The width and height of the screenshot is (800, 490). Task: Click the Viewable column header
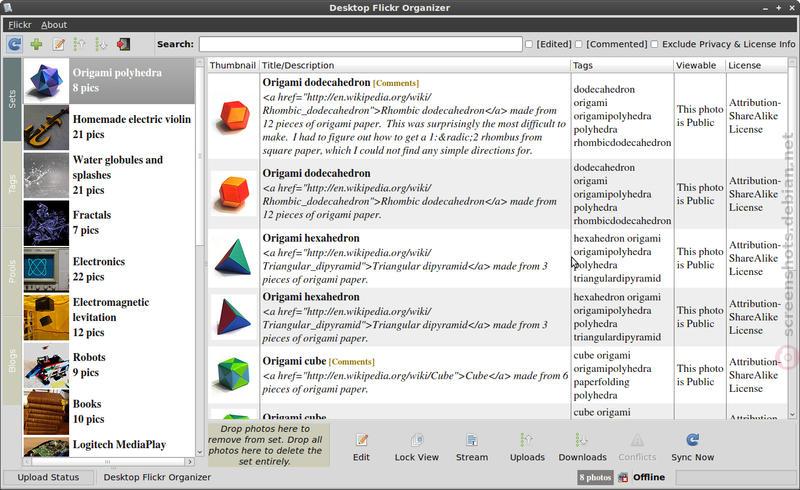(x=699, y=65)
